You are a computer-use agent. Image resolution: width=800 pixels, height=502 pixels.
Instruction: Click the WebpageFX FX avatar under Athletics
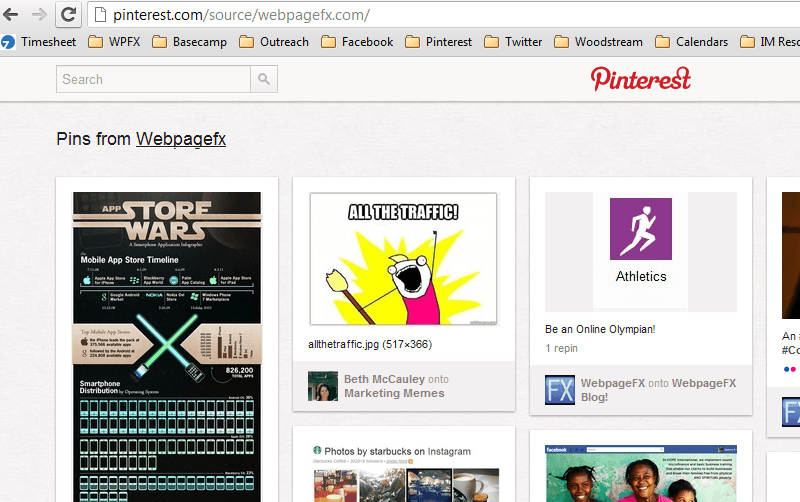pos(560,390)
